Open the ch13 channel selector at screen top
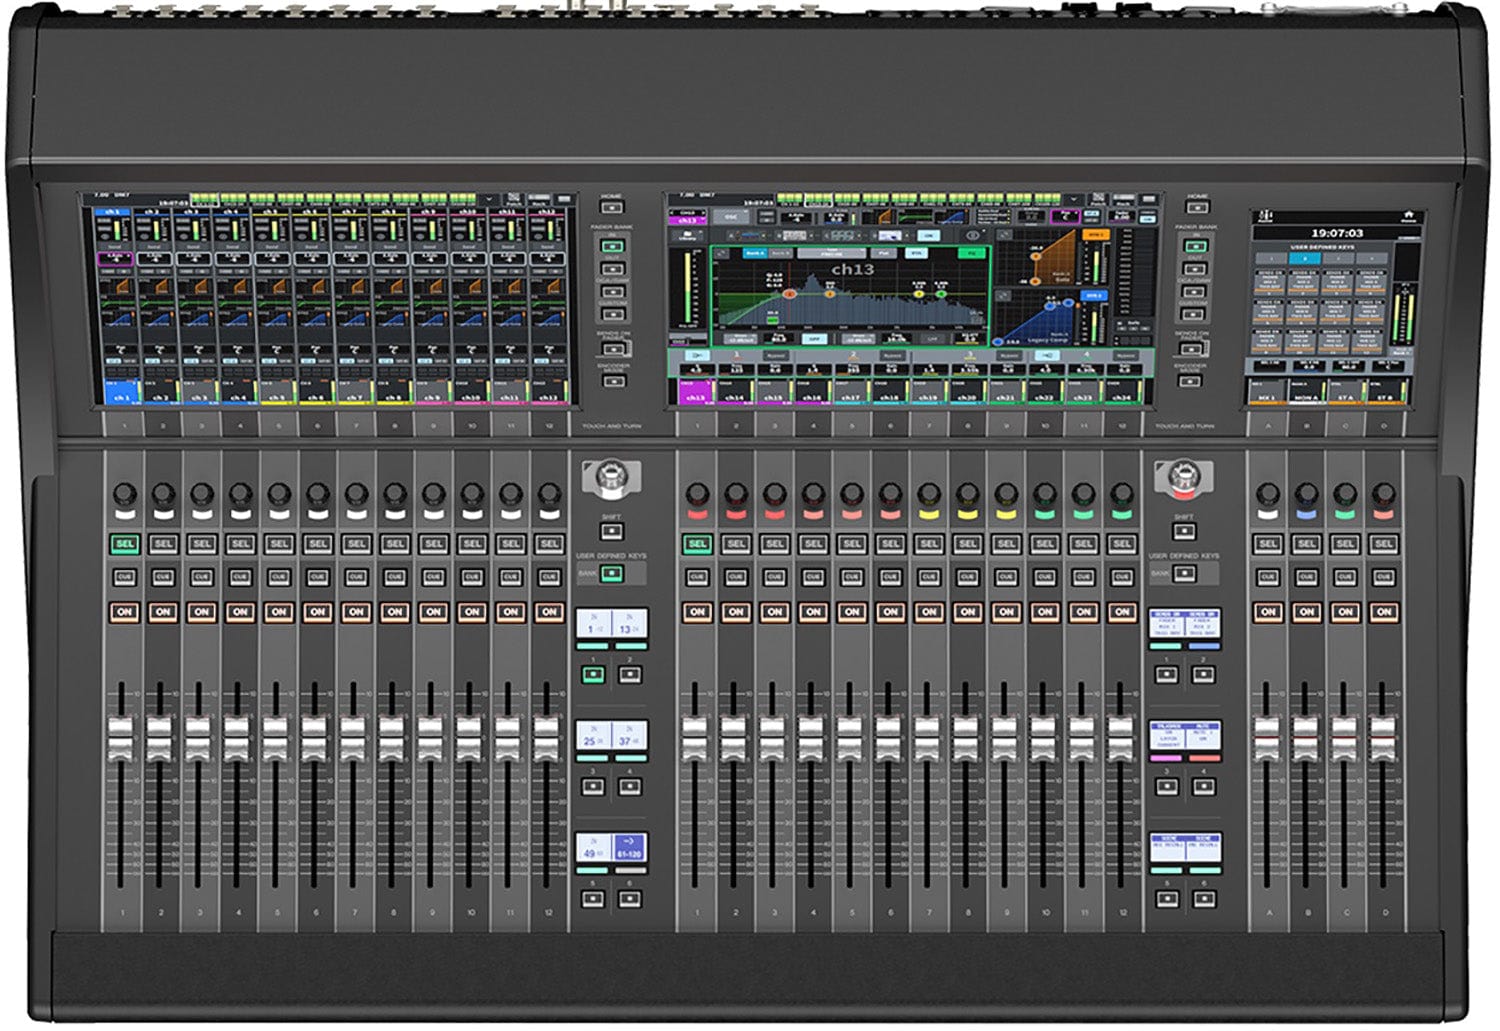 pyautogui.click(x=688, y=217)
